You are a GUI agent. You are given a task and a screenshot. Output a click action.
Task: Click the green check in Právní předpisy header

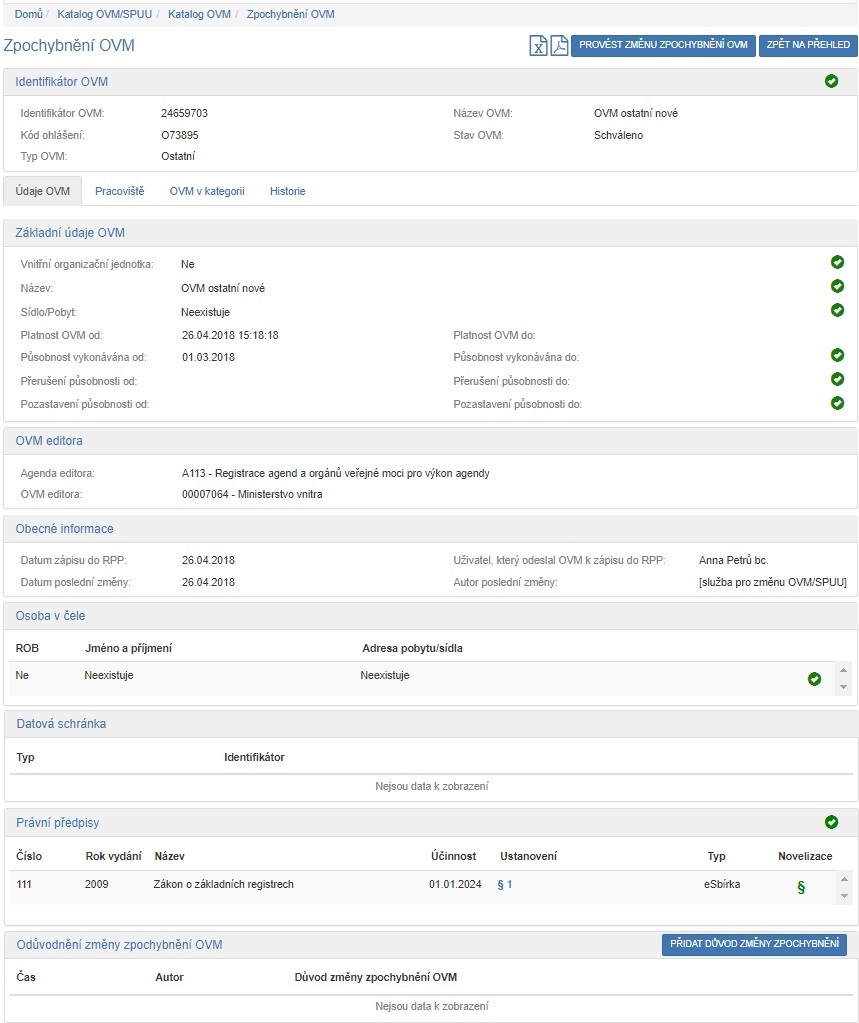(x=831, y=822)
